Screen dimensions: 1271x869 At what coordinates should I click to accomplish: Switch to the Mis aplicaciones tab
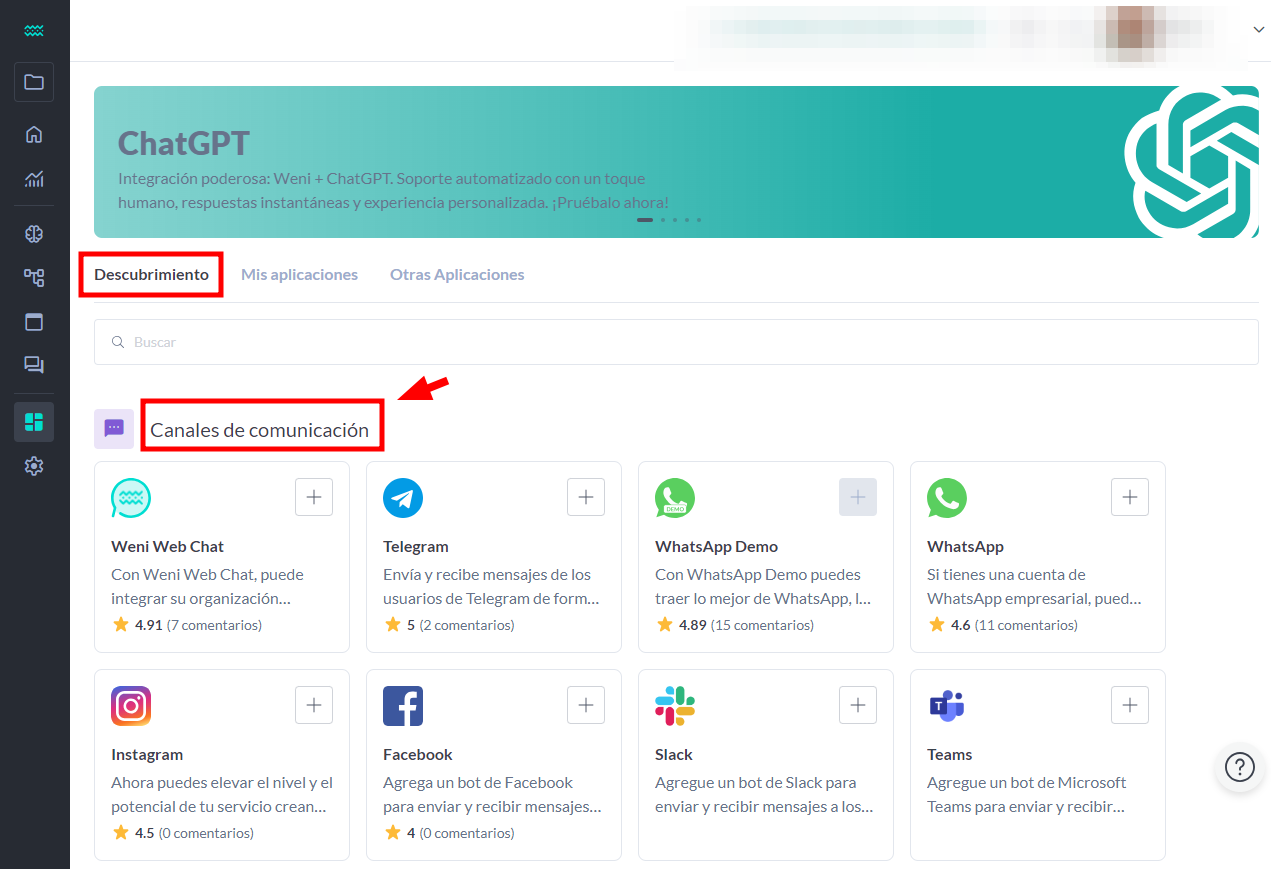299,274
